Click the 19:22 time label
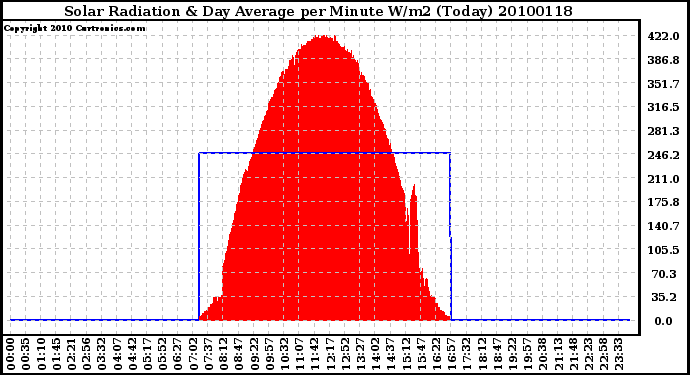The image size is (690, 375). pos(512,354)
